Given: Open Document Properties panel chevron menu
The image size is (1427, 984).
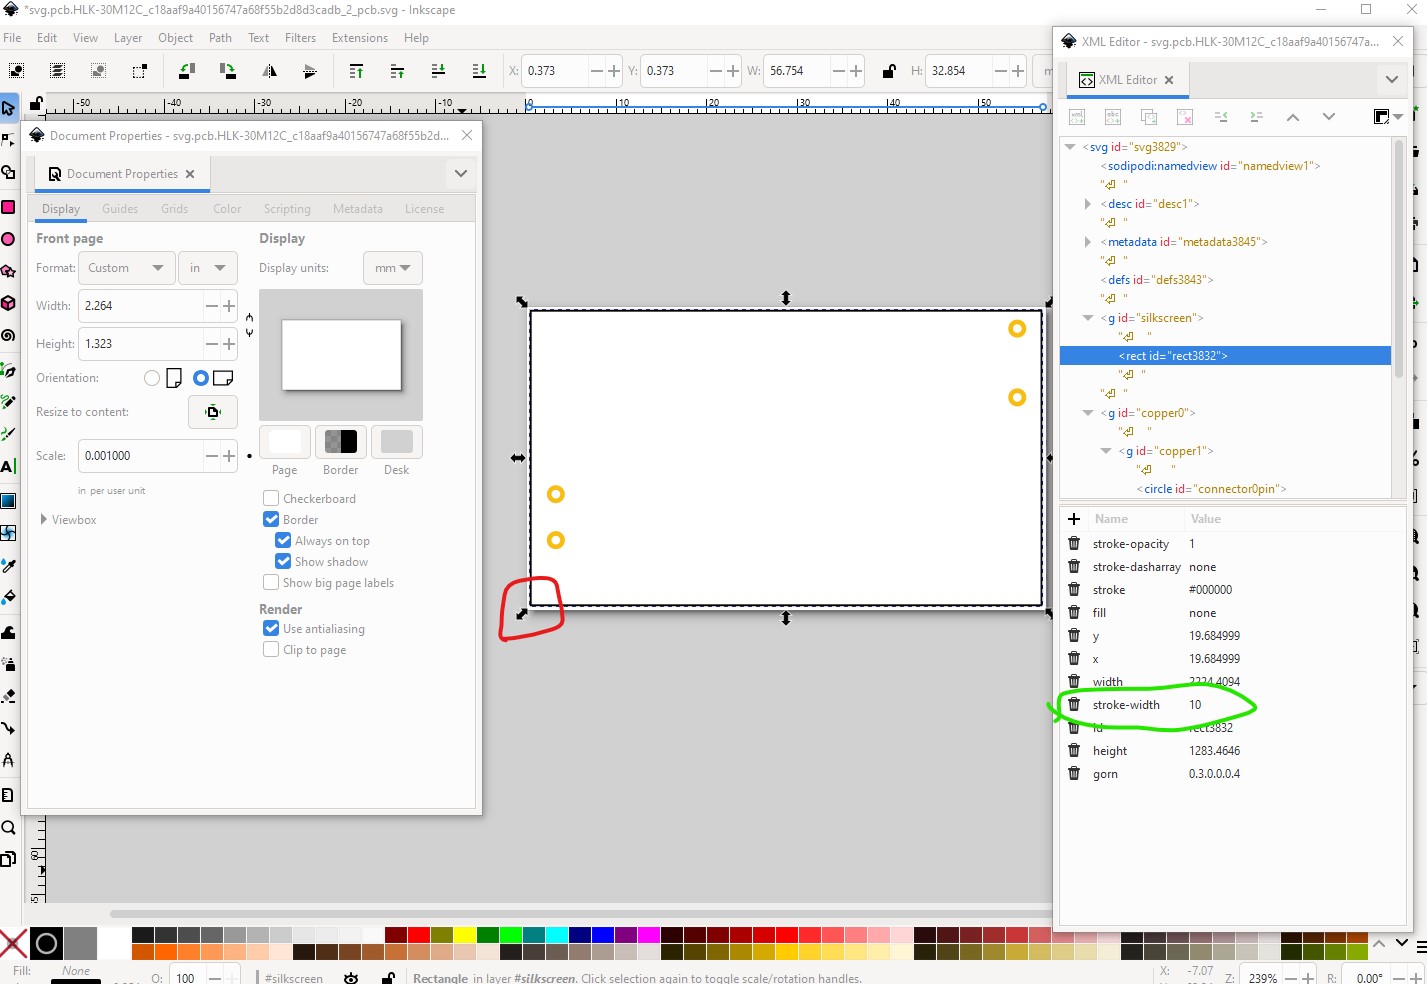Looking at the screenshot, I should [x=460, y=173].
